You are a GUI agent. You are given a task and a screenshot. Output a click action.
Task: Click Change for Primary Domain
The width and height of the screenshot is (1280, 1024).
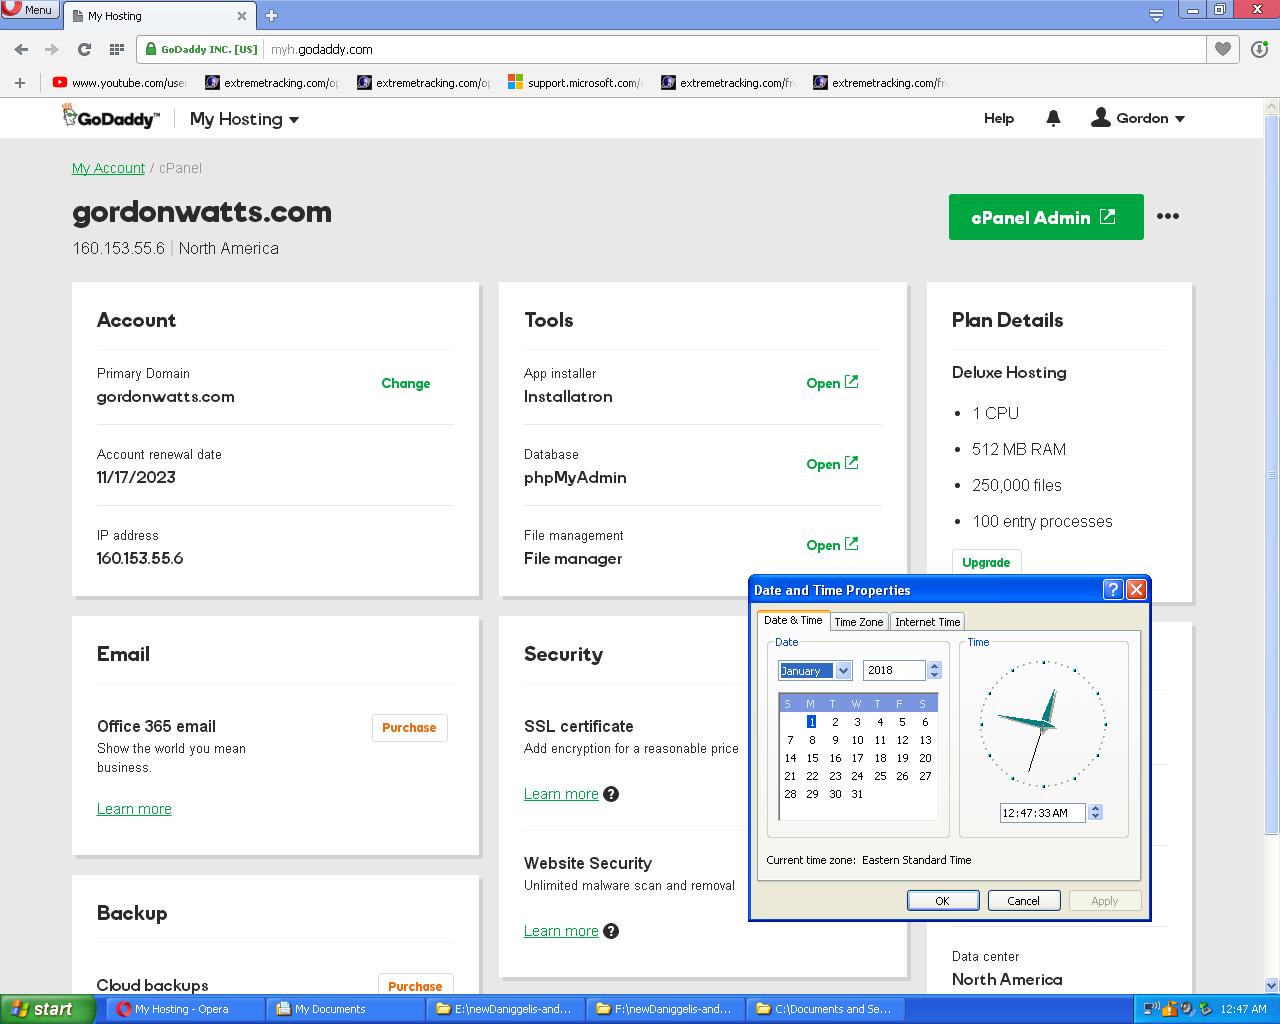click(x=406, y=383)
